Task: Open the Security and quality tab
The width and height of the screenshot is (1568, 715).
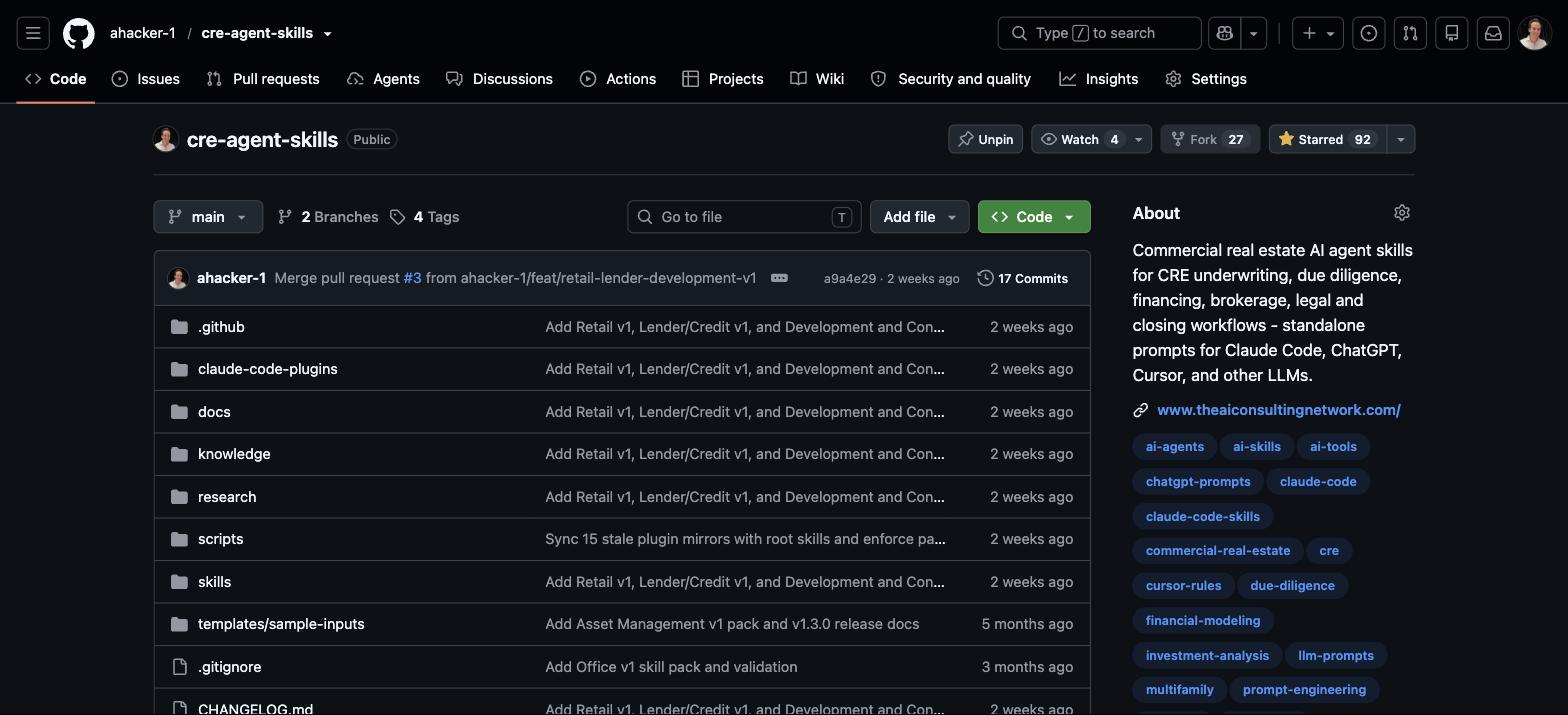Action: [x=951, y=79]
